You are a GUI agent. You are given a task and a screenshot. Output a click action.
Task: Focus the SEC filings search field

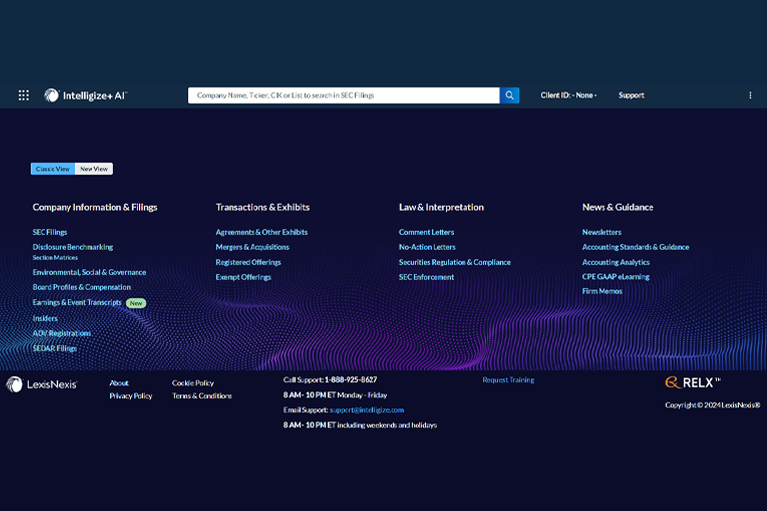343,95
